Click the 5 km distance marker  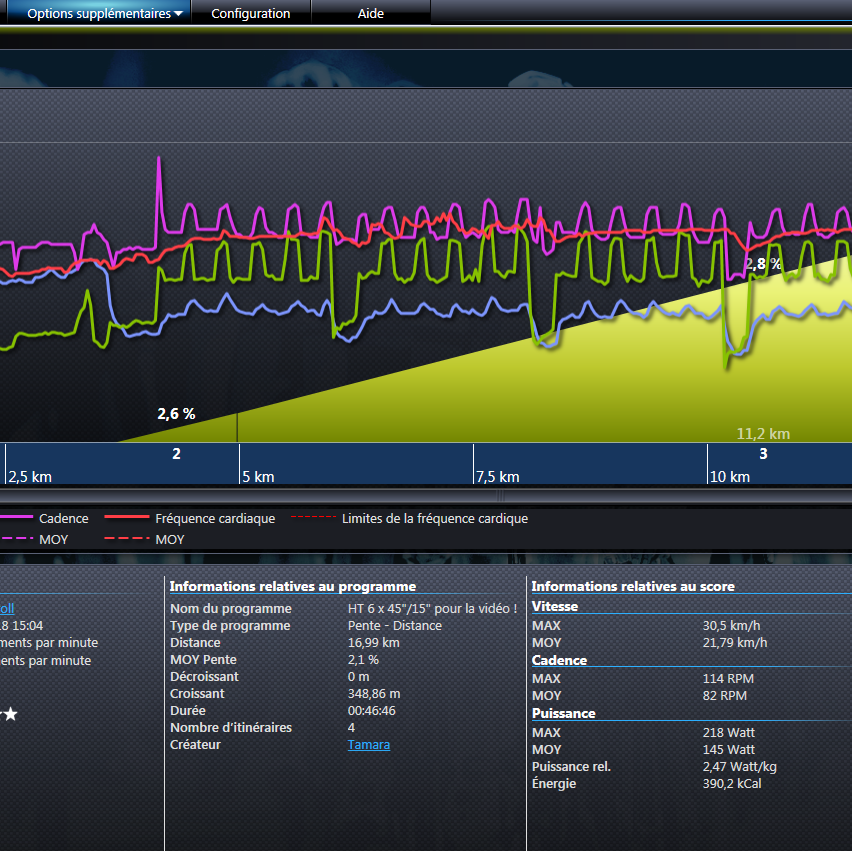(x=258, y=476)
